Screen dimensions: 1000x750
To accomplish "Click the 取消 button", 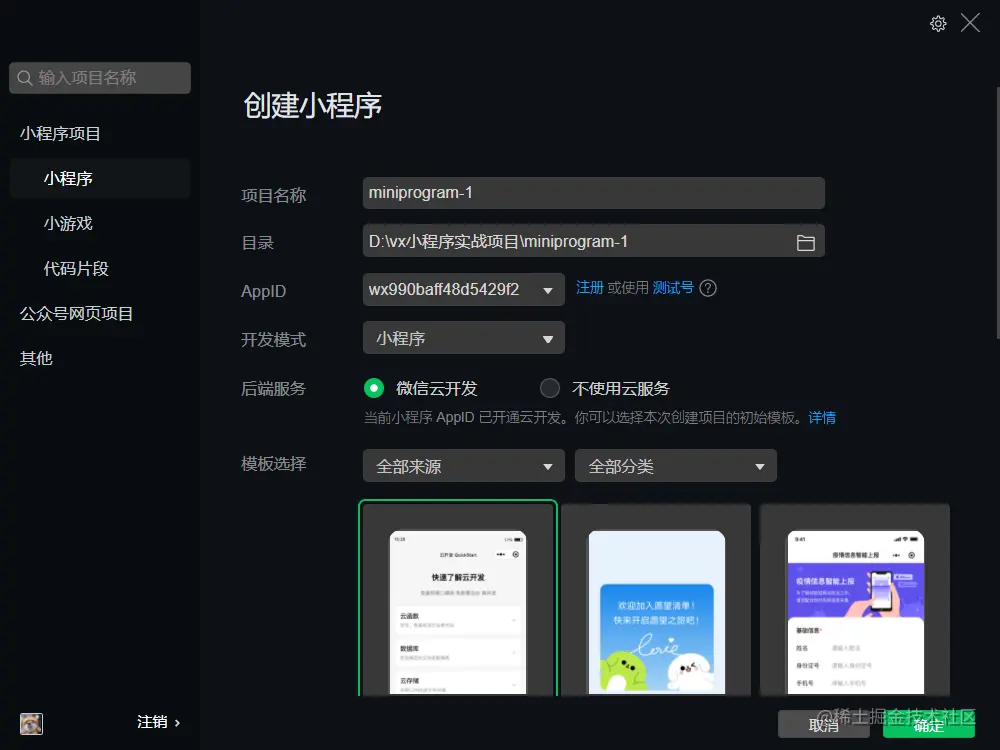I will [823, 725].
